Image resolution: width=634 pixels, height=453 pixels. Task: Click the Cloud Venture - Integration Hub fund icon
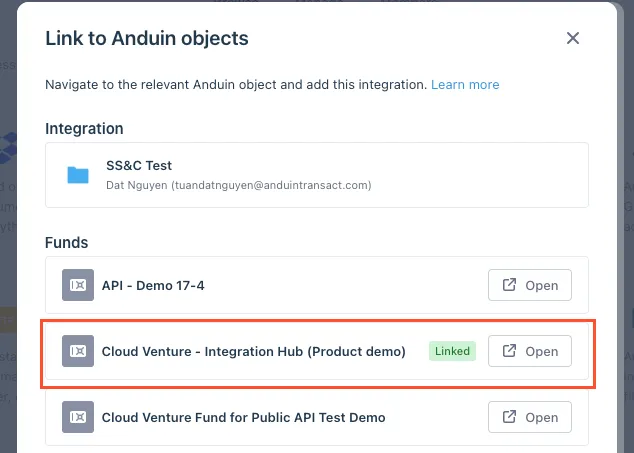tap(77, 351)
